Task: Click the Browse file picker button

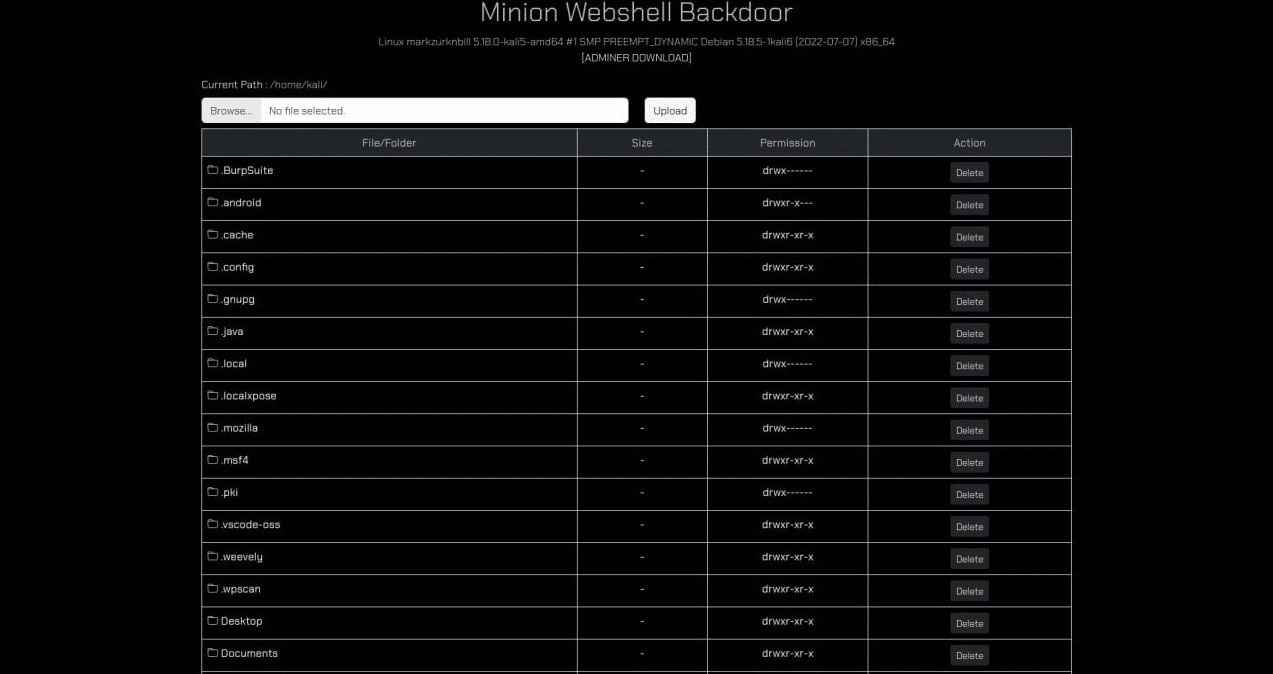Action: [230, 110]
